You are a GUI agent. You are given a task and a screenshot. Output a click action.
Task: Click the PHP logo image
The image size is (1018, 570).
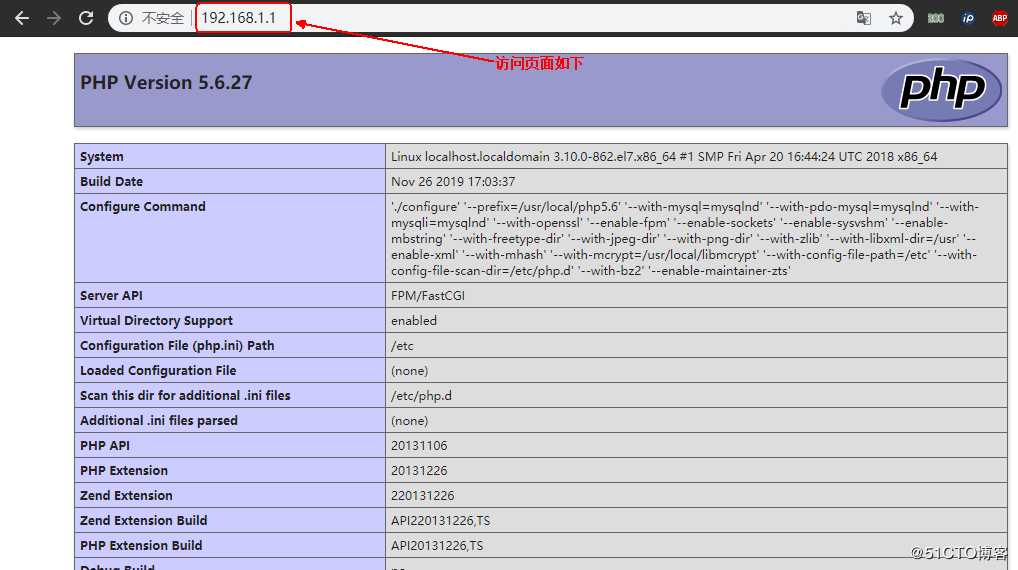pos(942,90)
